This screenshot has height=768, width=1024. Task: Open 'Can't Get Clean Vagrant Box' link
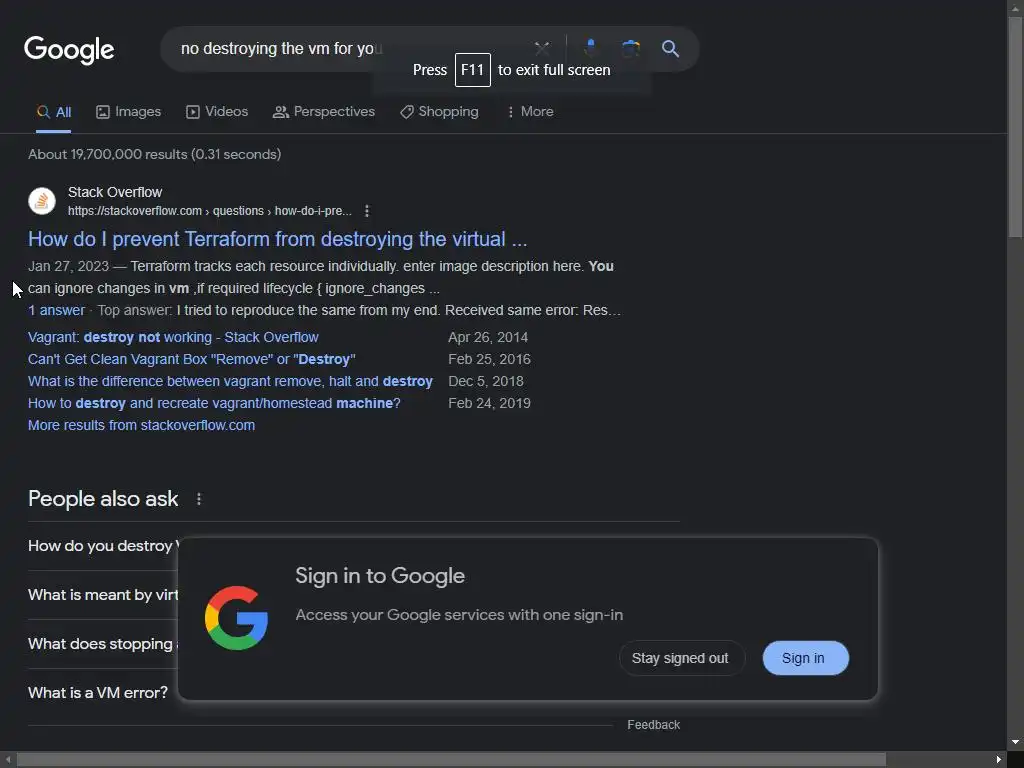pyautogui.click(x=191, y=359)
